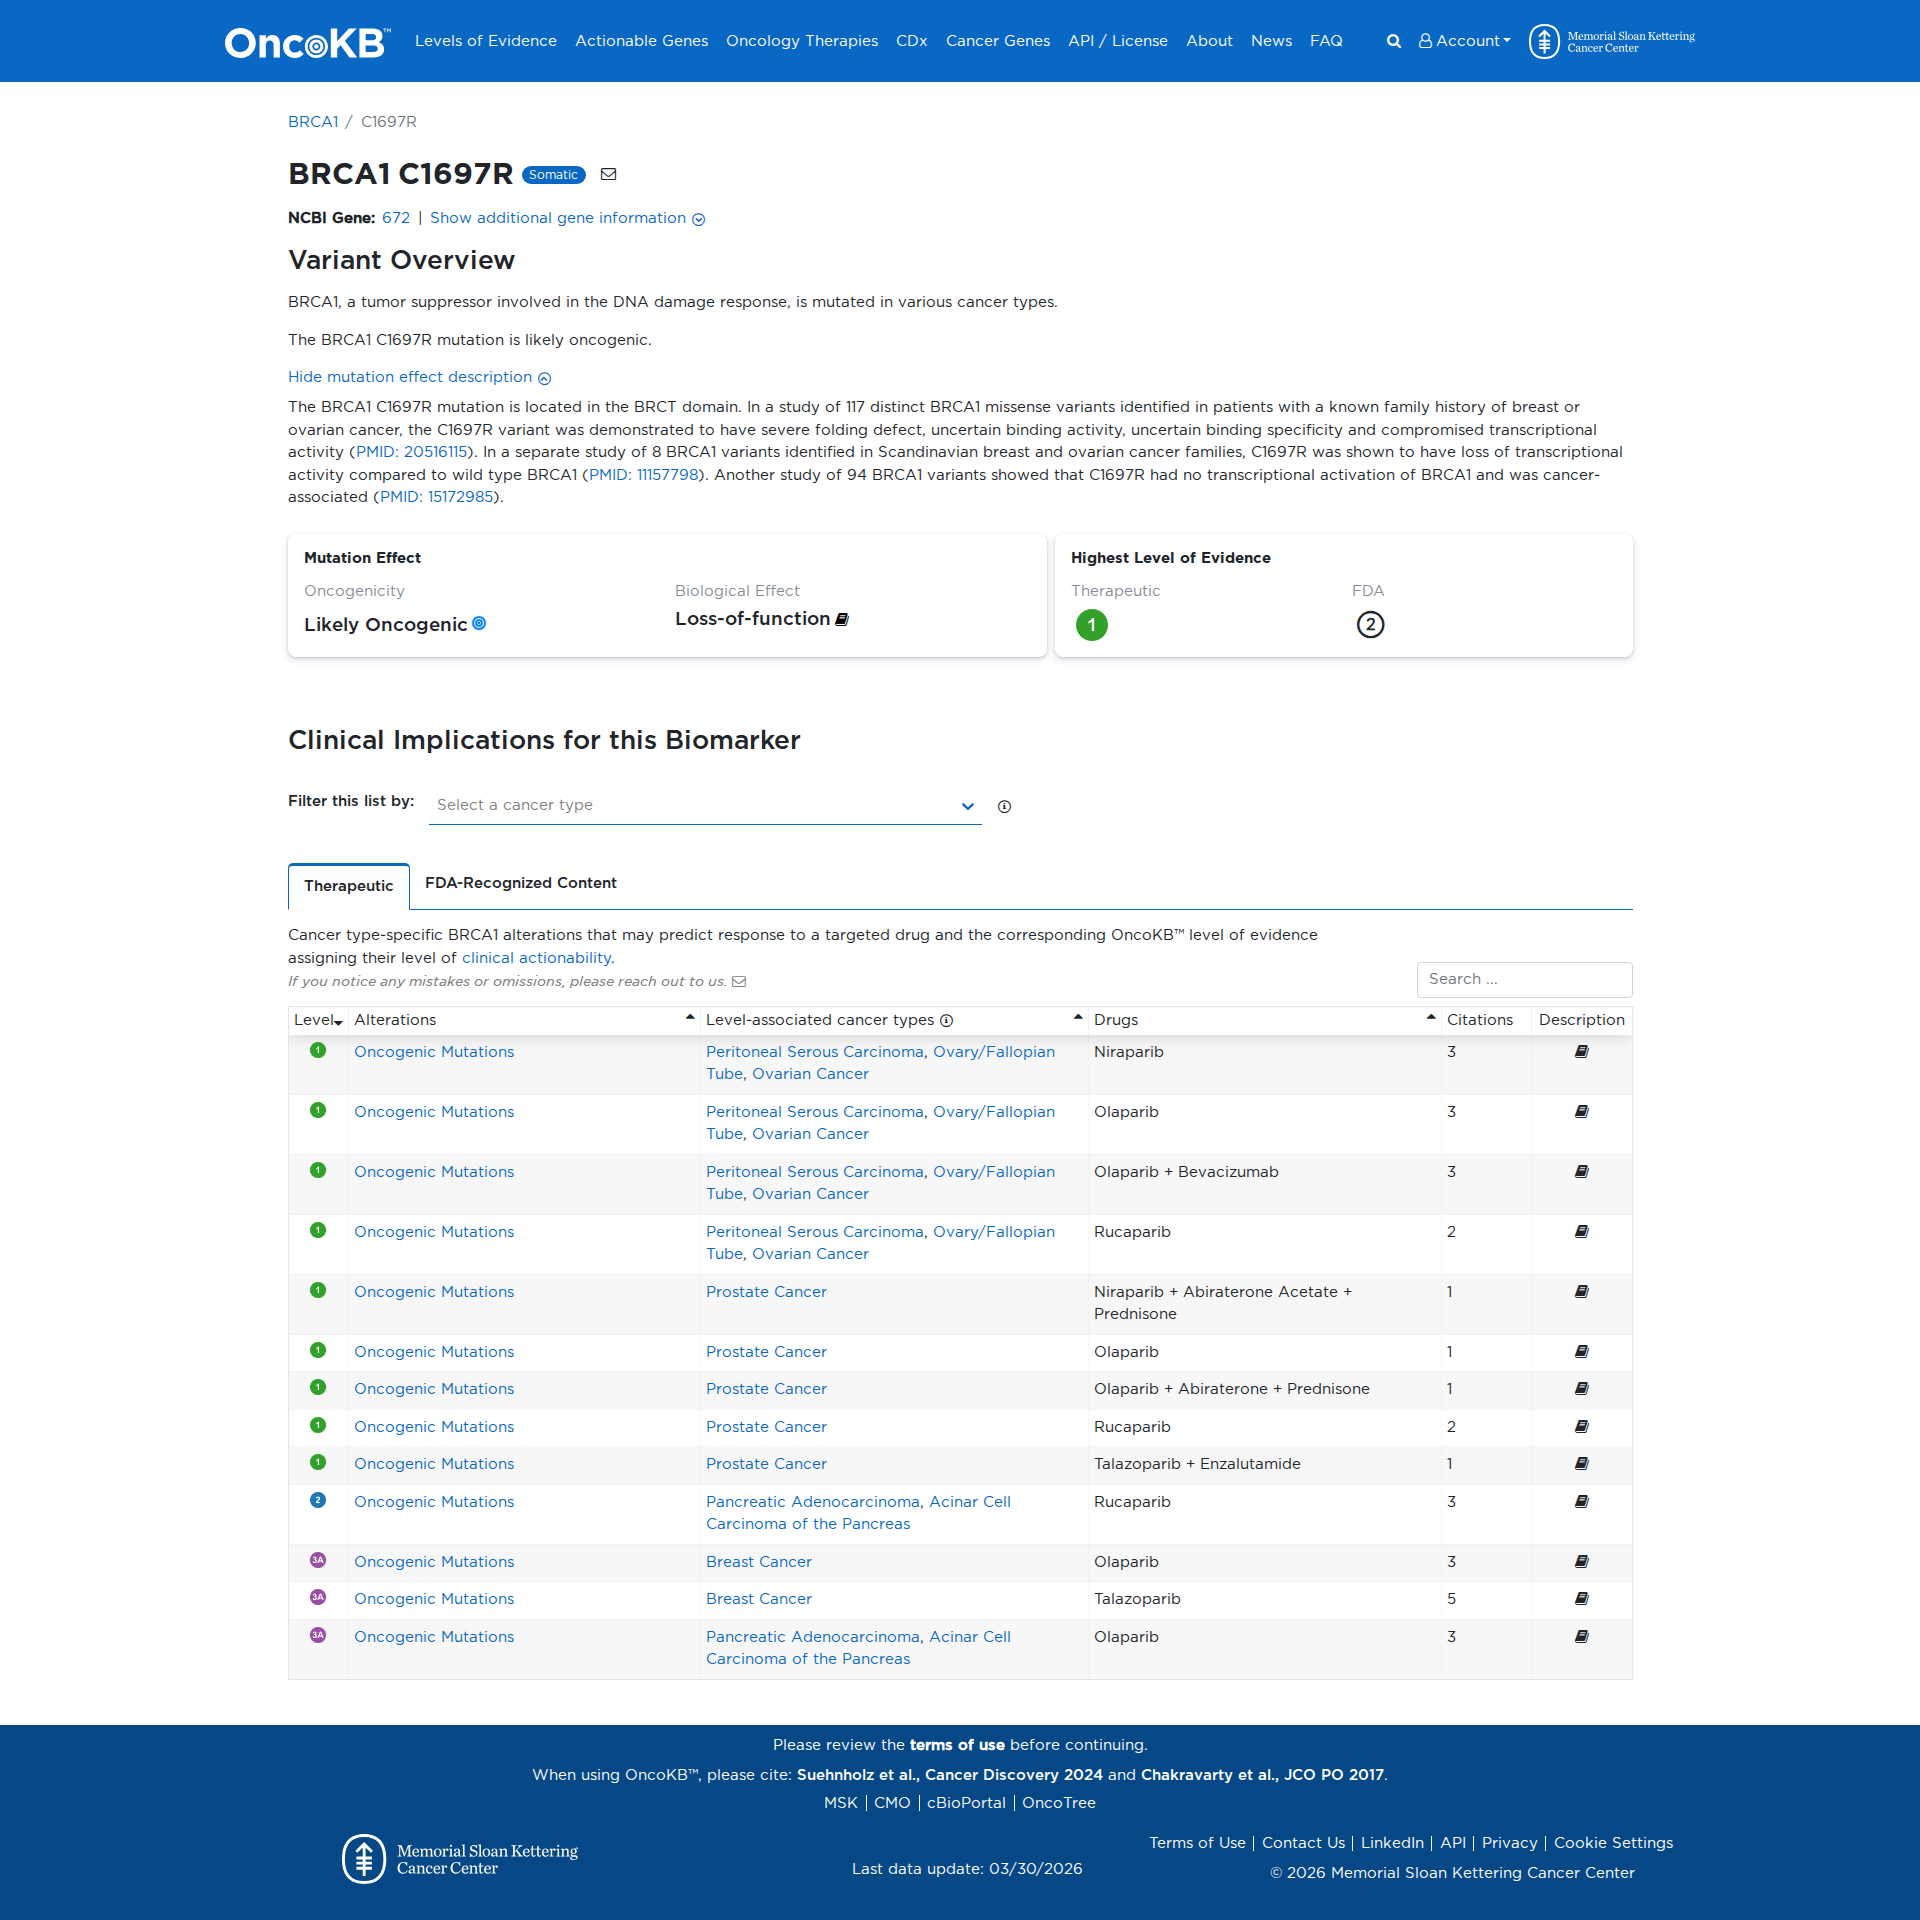Click the envelope icon after mistakes notice
This screenshot has width=1920, height=1920.
739,981
